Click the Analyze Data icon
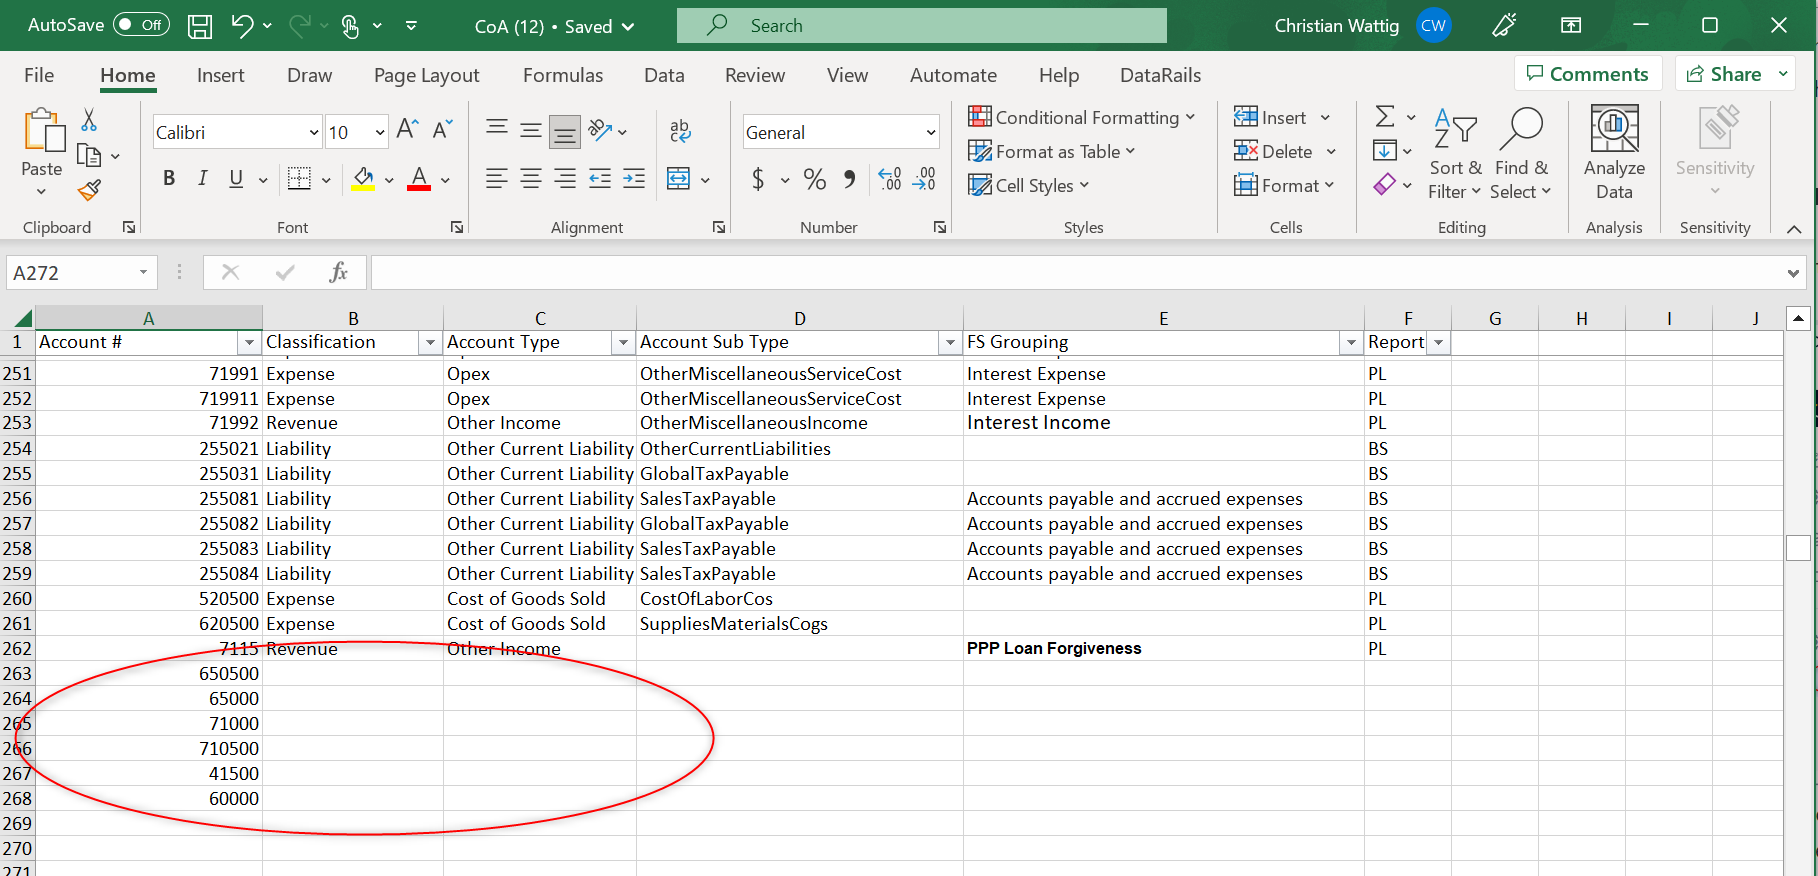This screenshot has width=1818, height=876. pyautogui.click(x=1614, y=153)
